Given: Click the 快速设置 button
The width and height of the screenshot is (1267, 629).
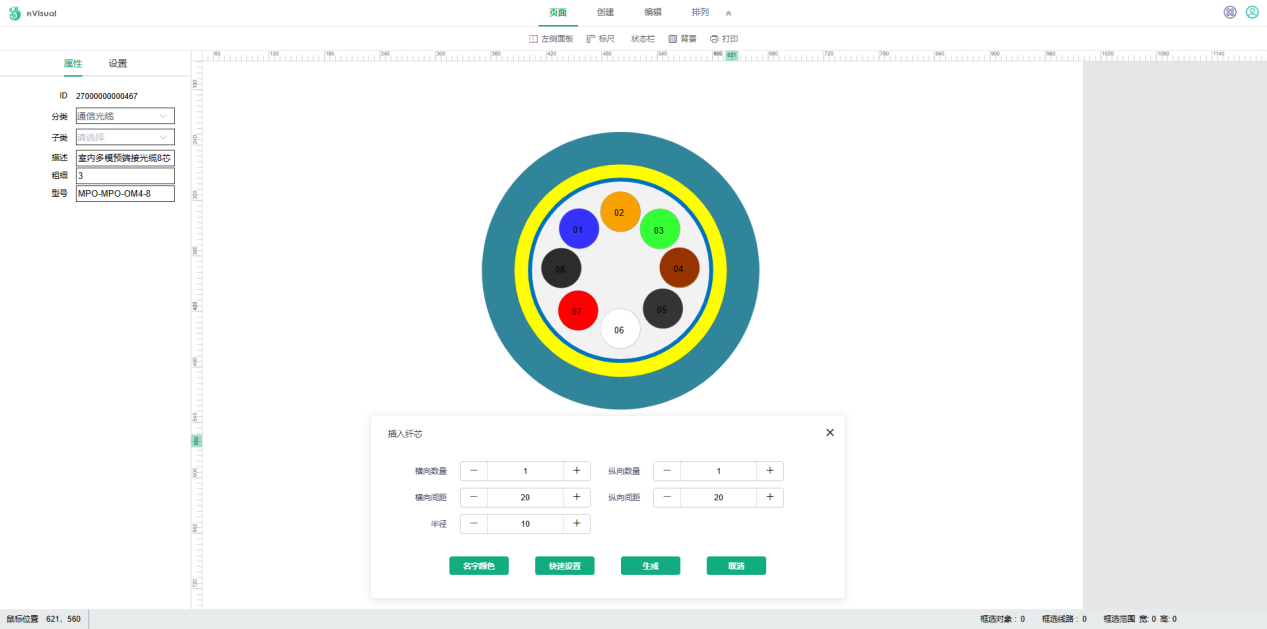Looking at the screenshot, I should pyautogui.click(x=565, y=566).
